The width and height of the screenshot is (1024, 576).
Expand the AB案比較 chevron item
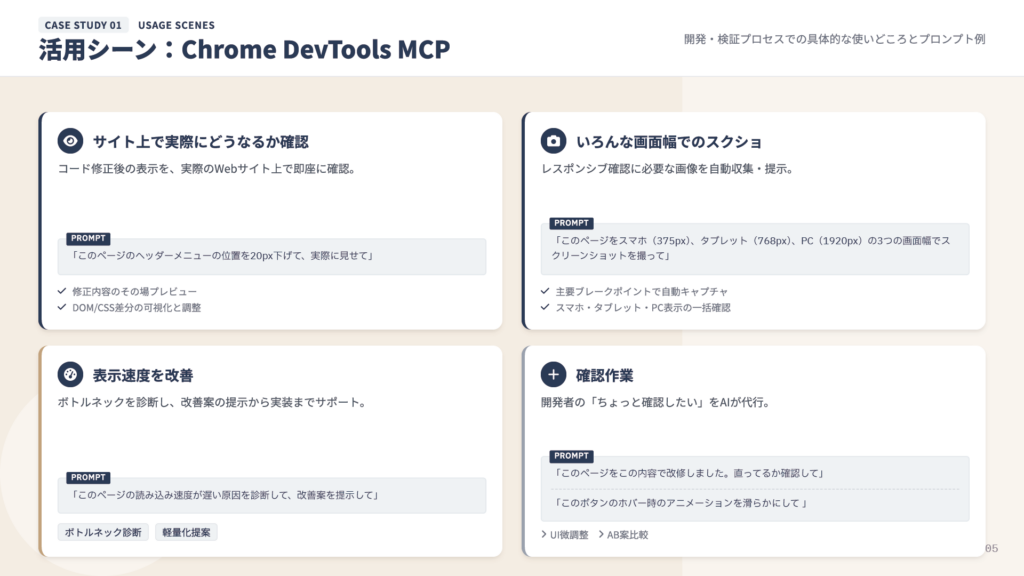pos(623,534)
